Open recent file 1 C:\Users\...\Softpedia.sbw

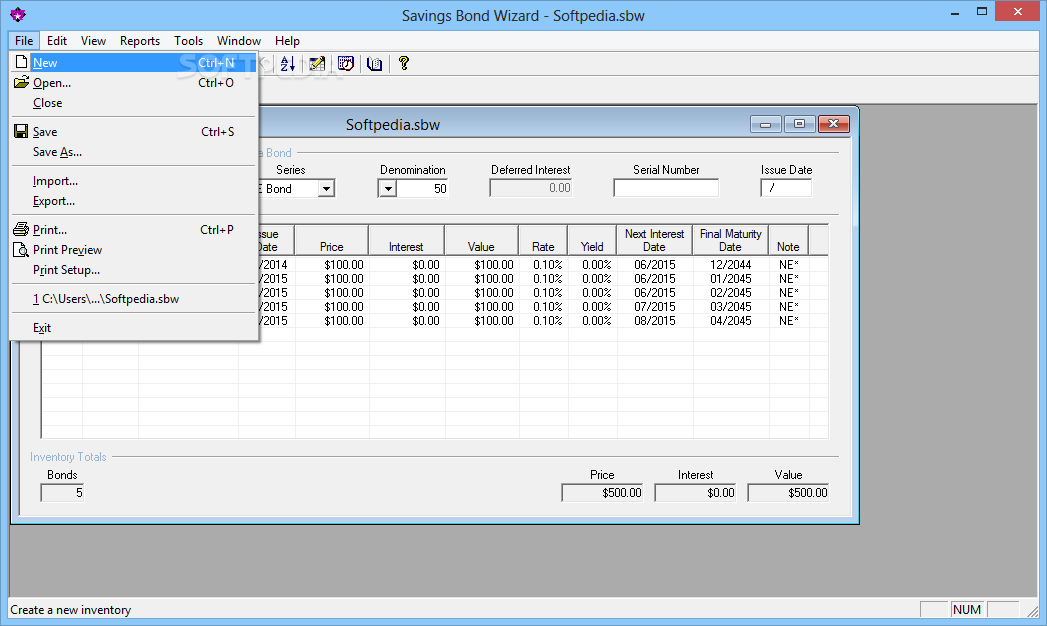134,299
